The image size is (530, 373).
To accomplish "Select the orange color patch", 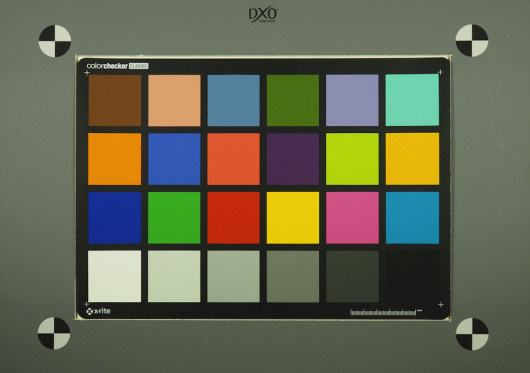I will [x=115, y=159].
